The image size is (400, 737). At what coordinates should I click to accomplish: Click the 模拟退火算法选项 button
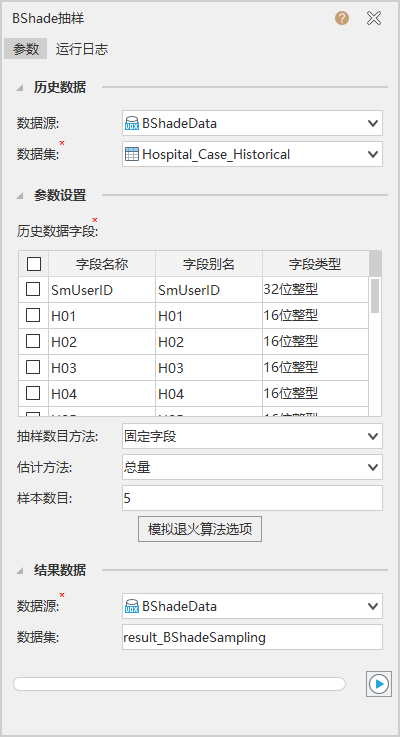[x=200, y=529]
